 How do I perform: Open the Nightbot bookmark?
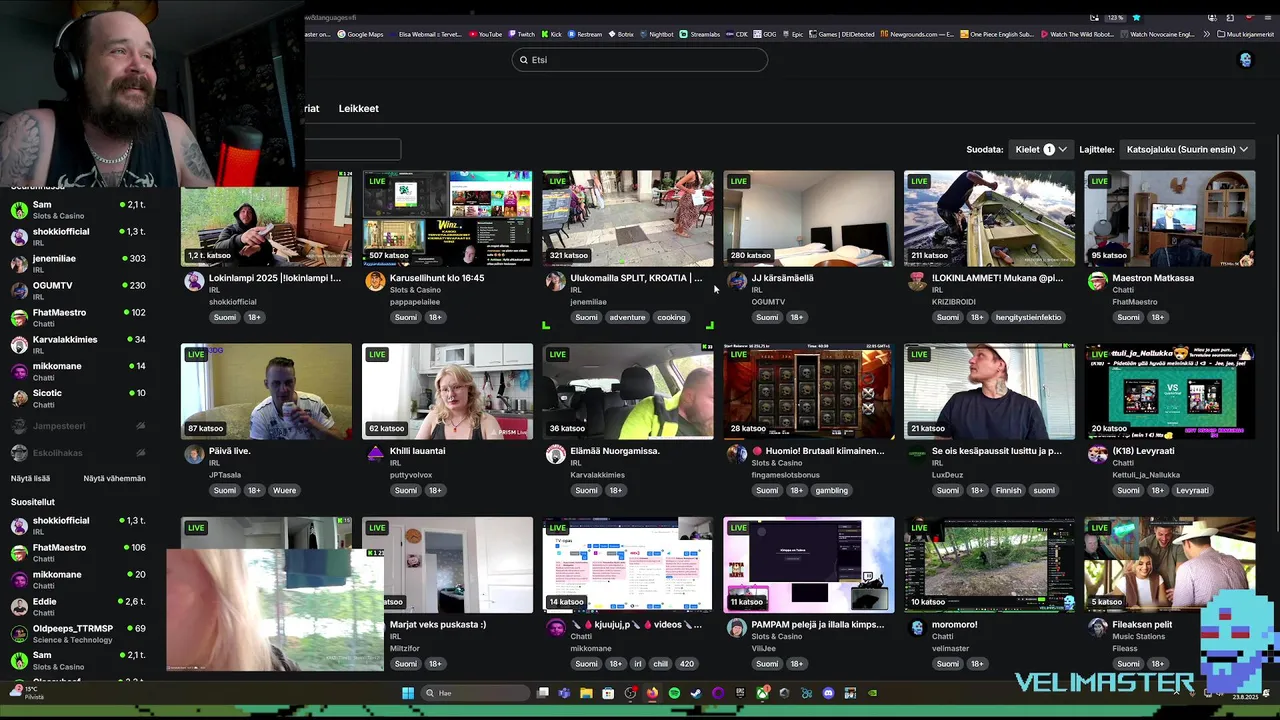click(657, 34)
